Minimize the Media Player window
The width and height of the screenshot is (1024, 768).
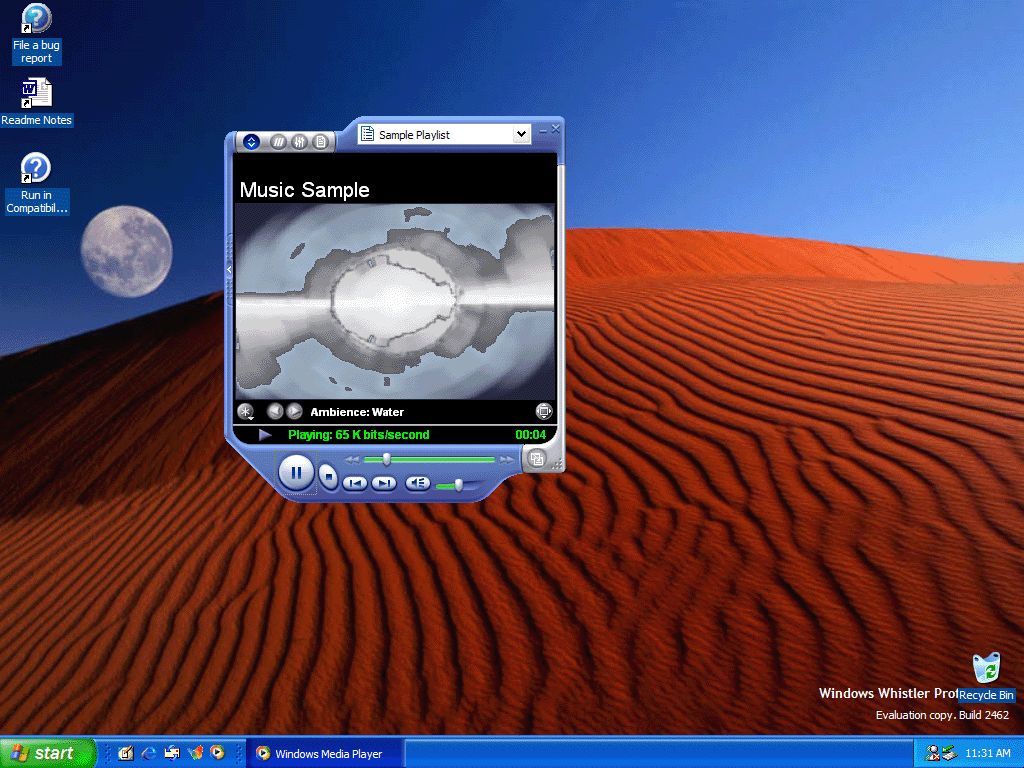(543, 131)
